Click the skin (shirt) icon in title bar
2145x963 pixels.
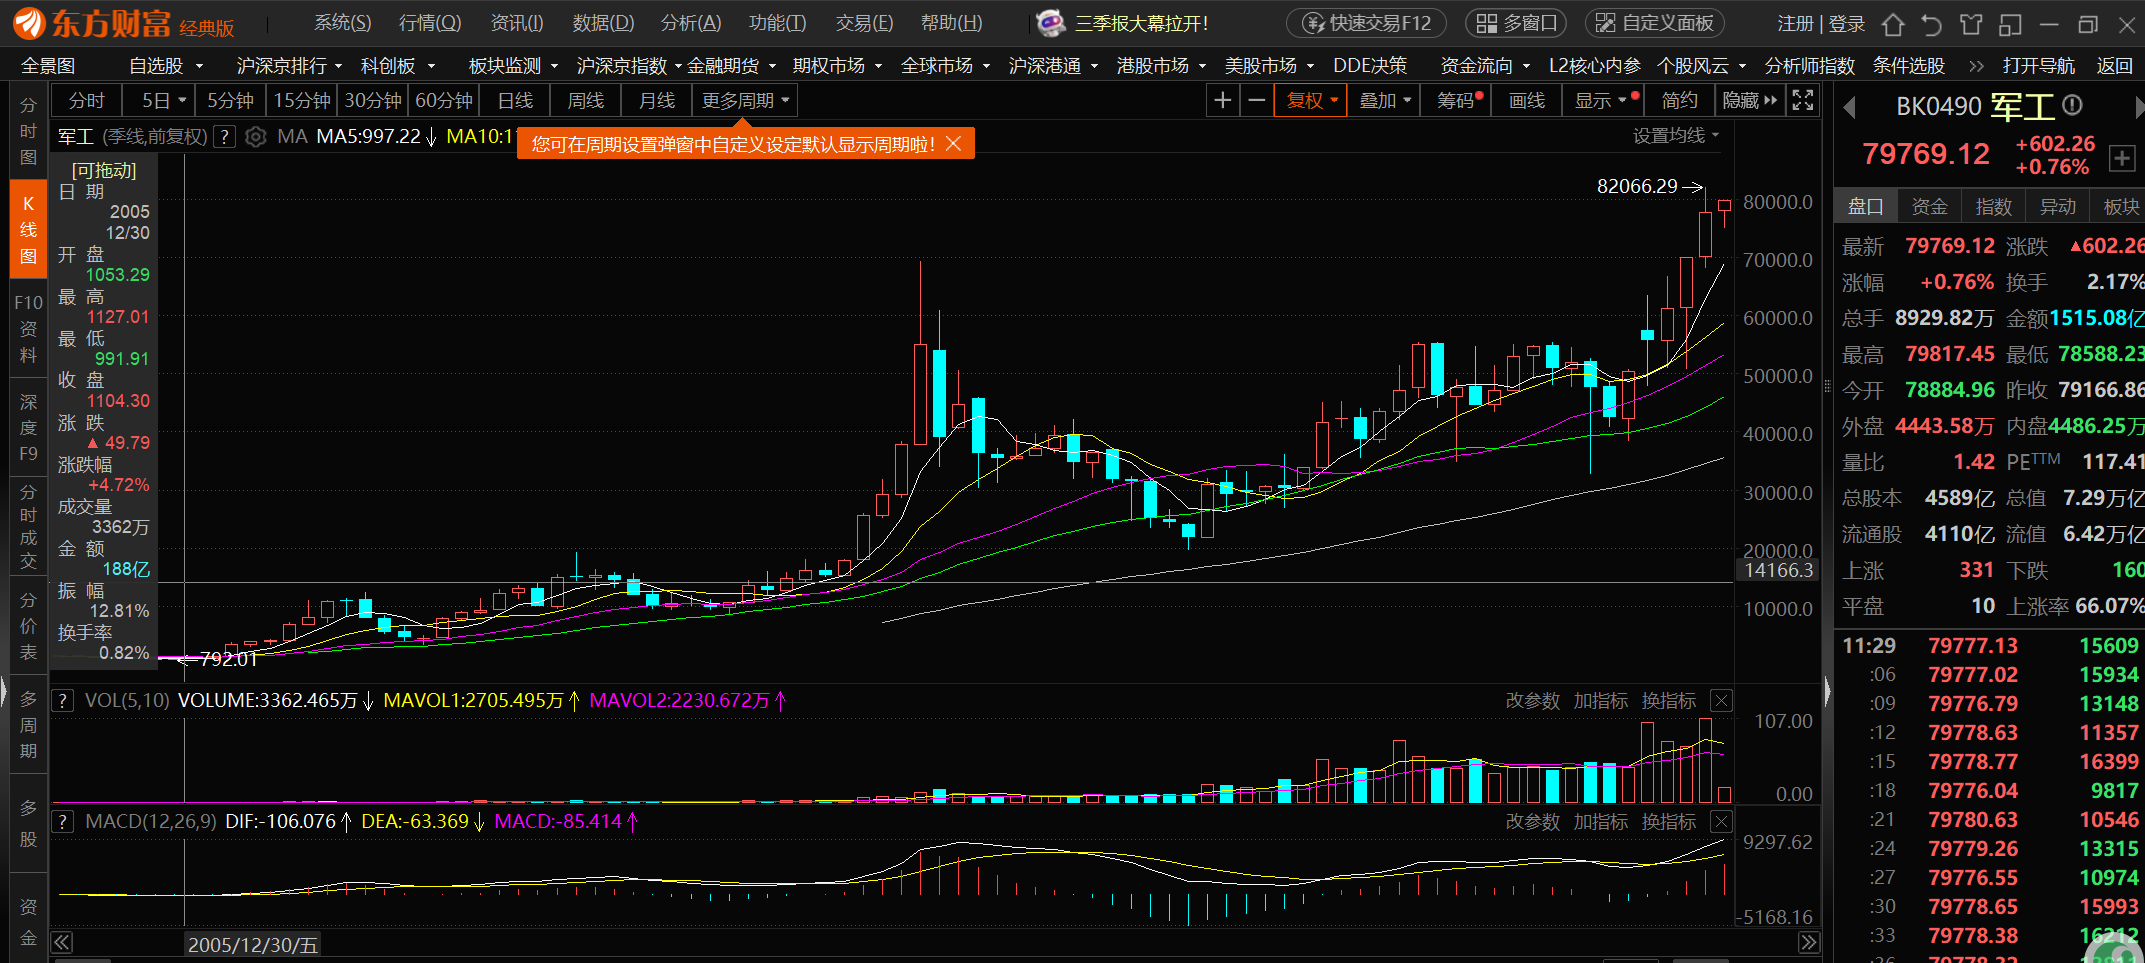1970,24
